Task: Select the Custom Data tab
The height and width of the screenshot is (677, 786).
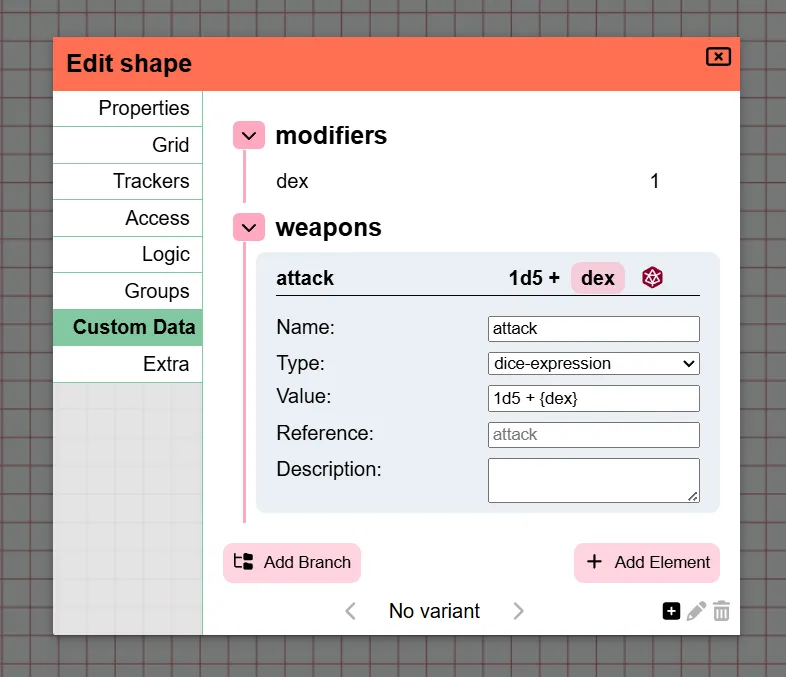Action: 128,327
